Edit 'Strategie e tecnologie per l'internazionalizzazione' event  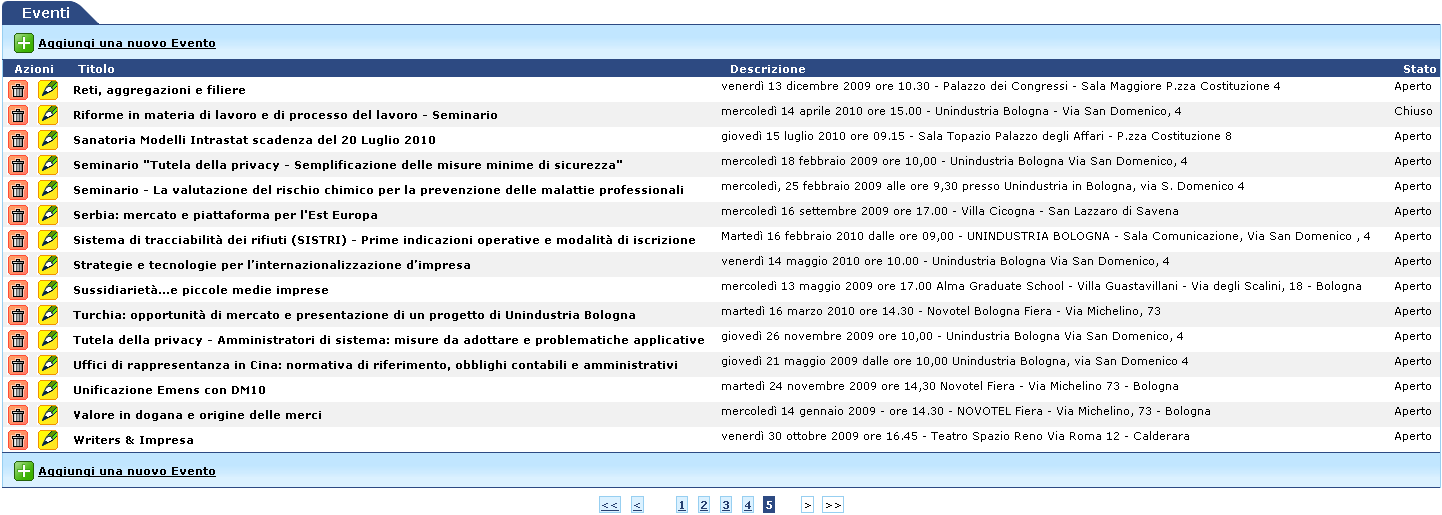point(48,265)
